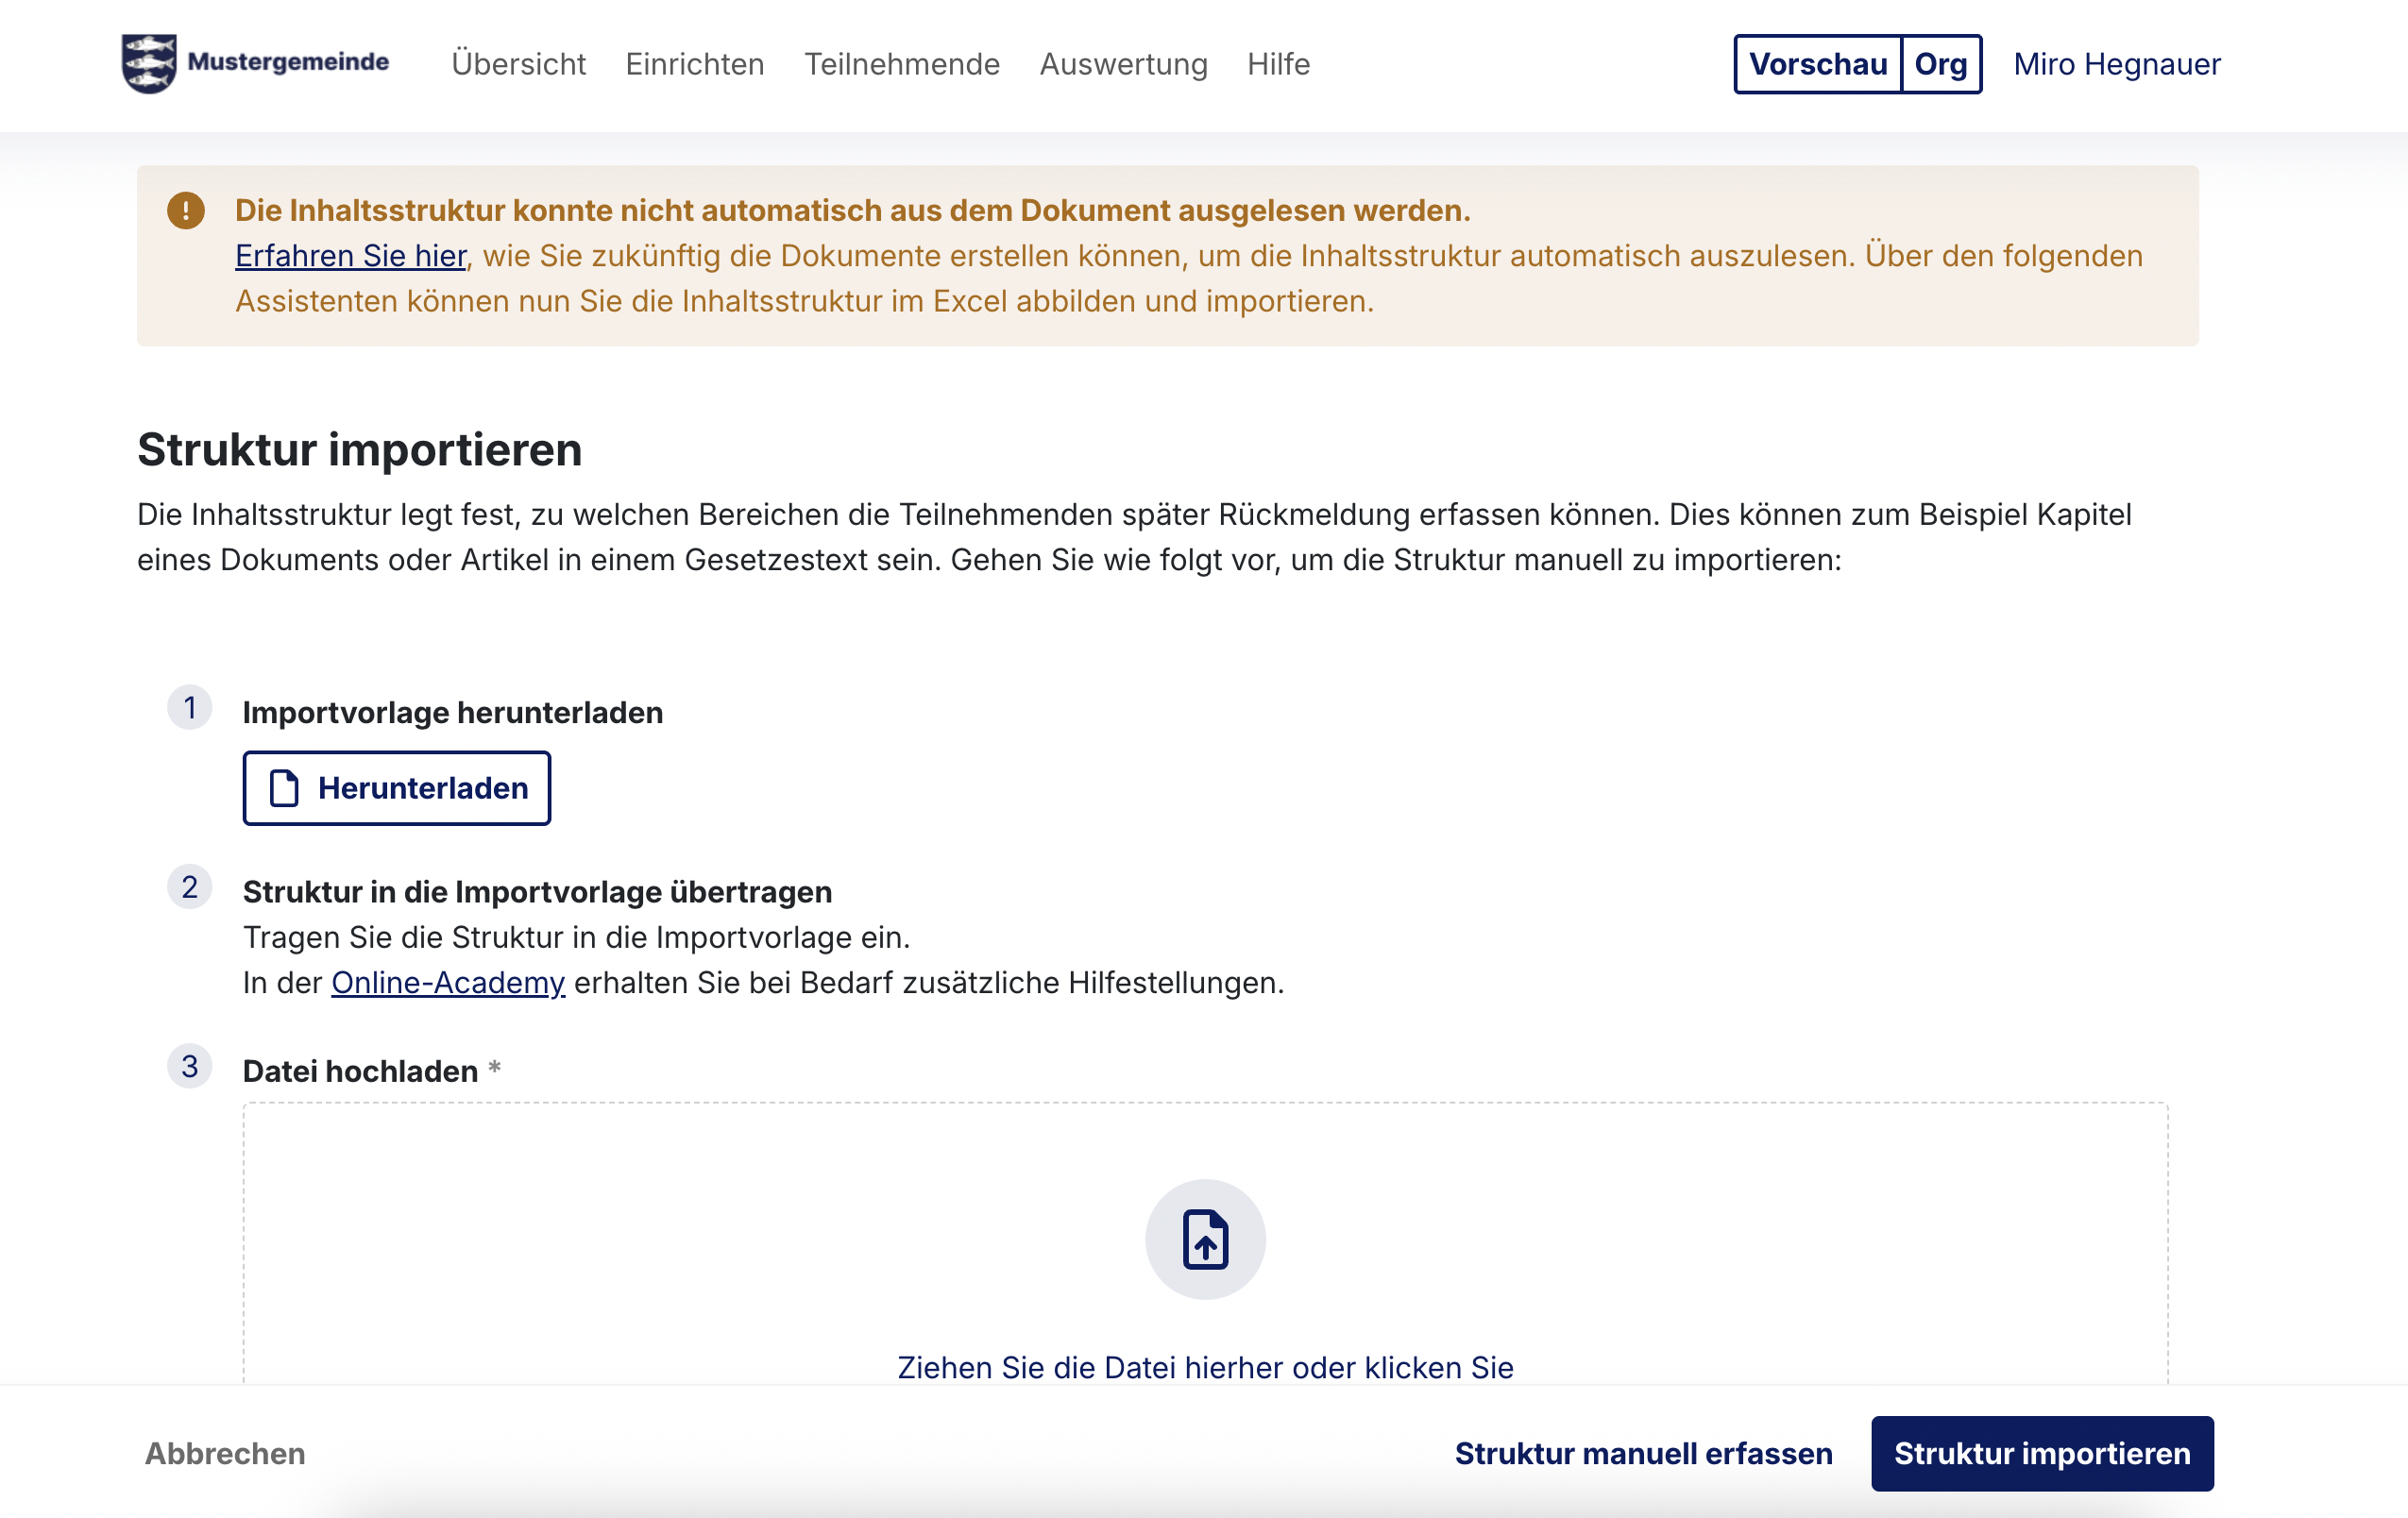The width and height of the screenshot is (2408, 1518).
Task: Click the document icon in the Herunterladen button
Action: 284,788
